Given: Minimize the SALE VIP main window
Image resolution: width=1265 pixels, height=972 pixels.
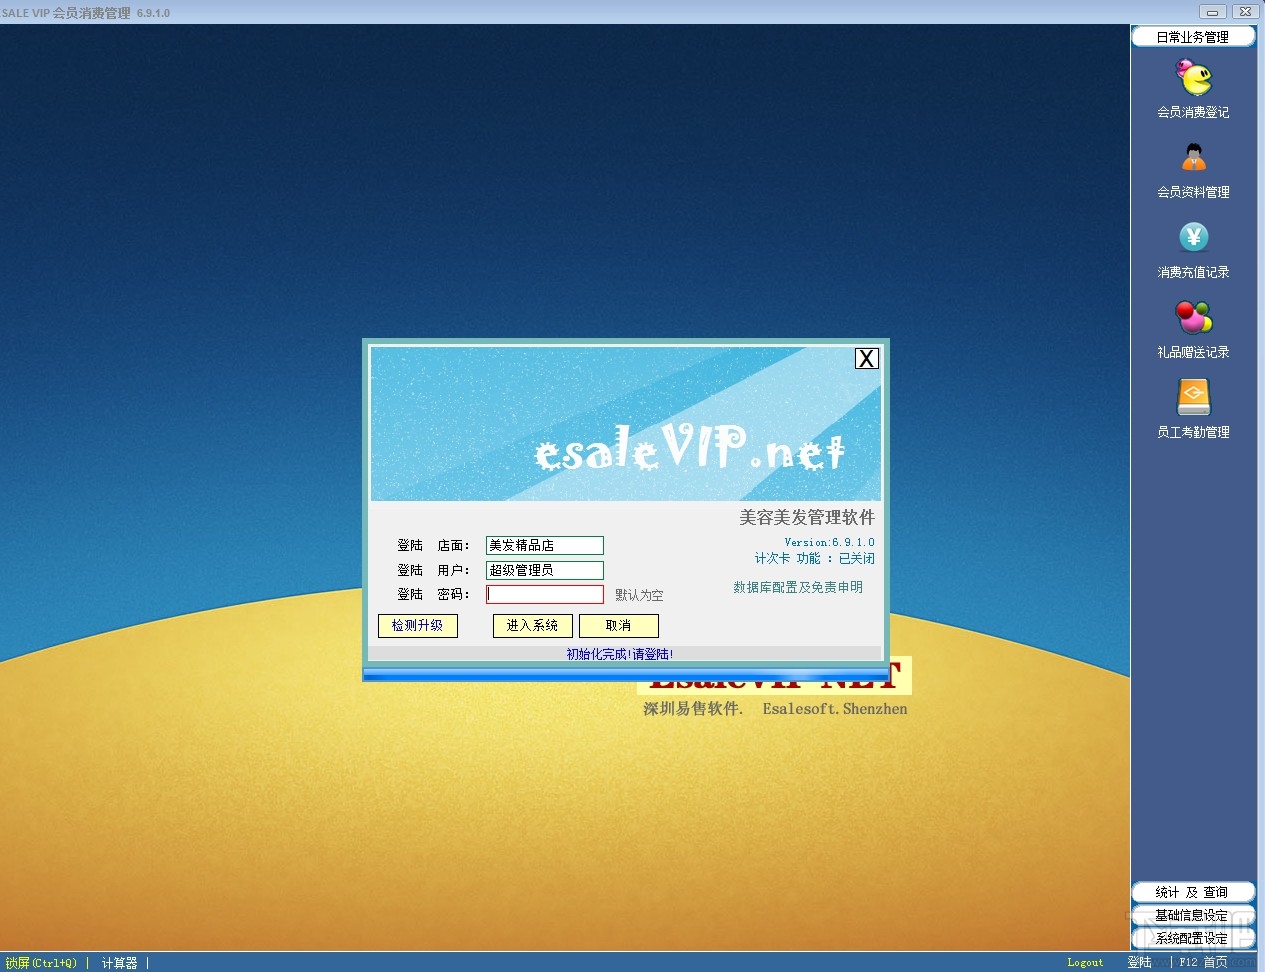Looking at the screenshot, I should pyautogui.click(x=1212, y=12).
